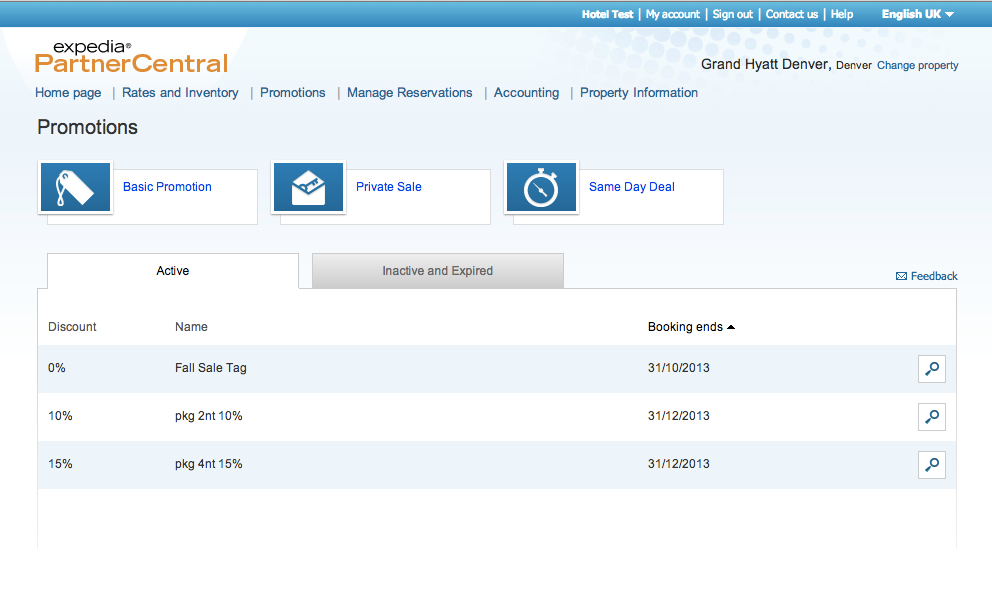Open Property Information page
The image size is (992, 590).
pyautogui.click(x=638, y=93)
